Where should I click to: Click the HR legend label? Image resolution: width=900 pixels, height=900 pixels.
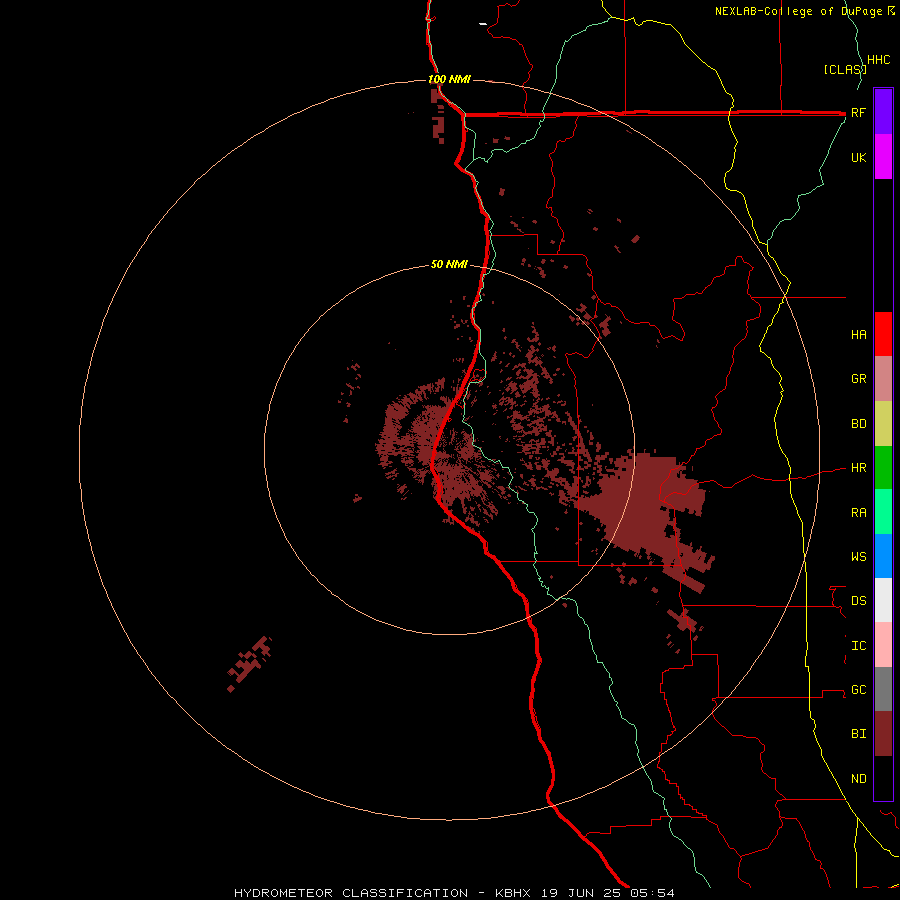[x=858, y=468]
